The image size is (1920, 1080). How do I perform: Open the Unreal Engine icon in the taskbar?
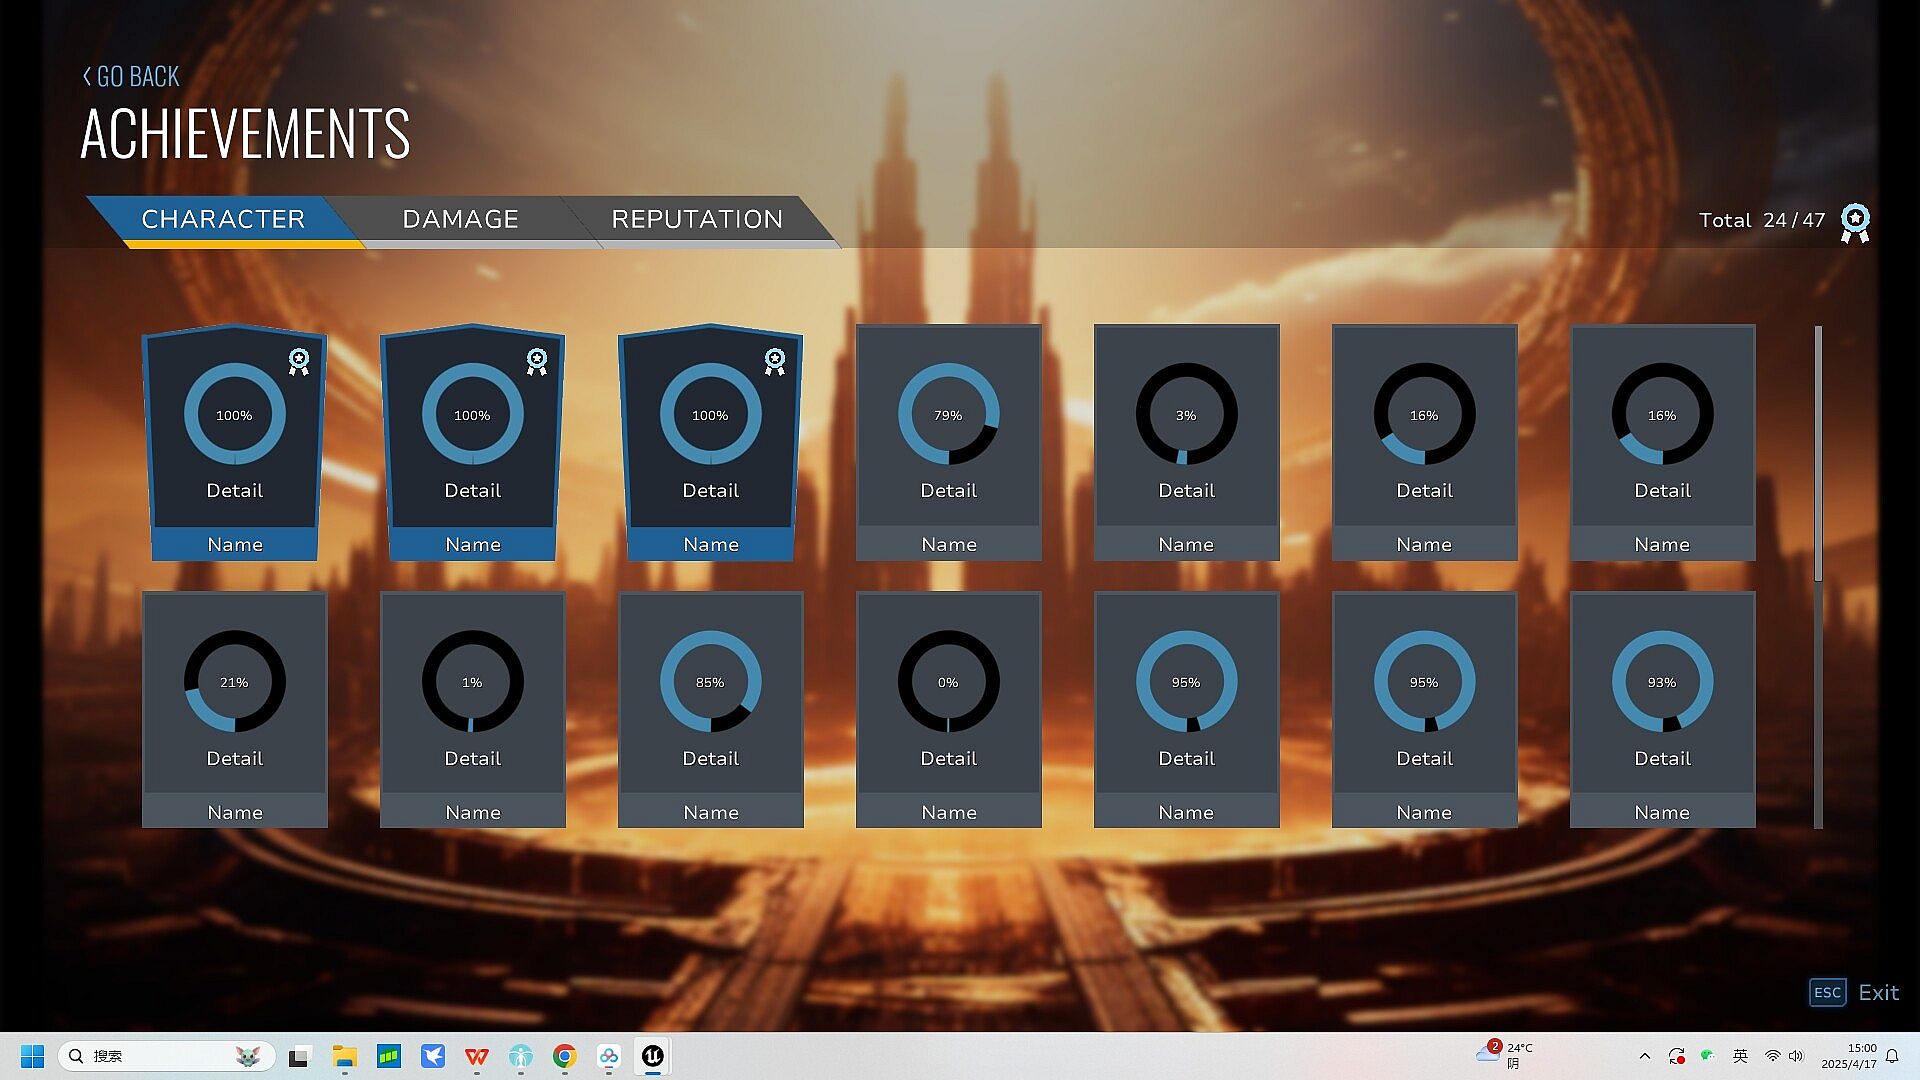click(653, 1056)
